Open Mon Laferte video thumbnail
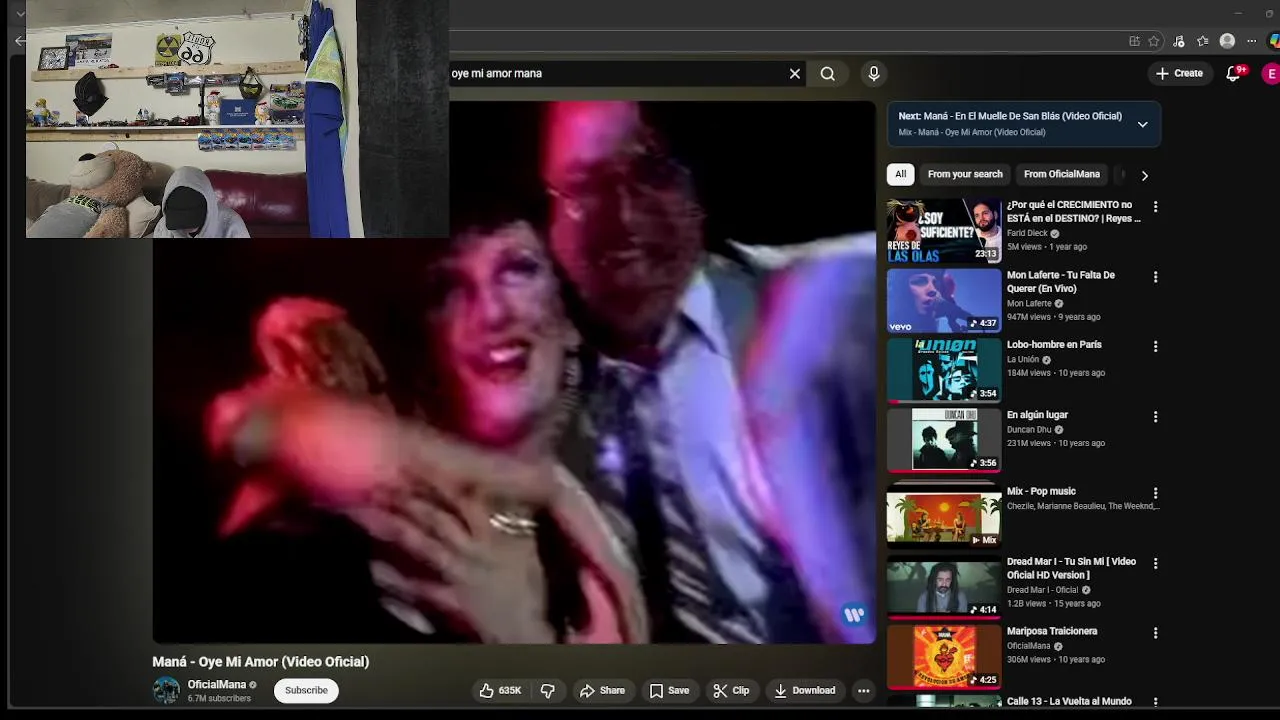Viewport: 1280px width, 720px height. pyautogui.click(x=944, y=301)
